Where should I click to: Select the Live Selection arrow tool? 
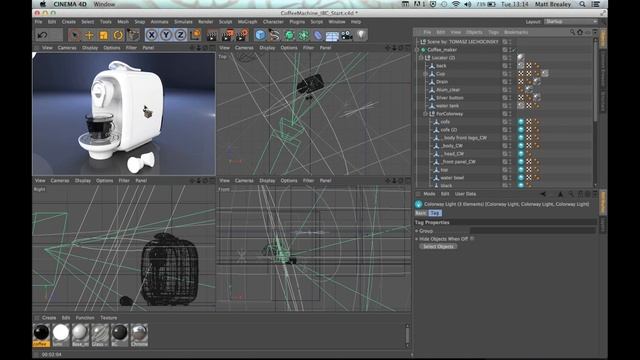74,36
